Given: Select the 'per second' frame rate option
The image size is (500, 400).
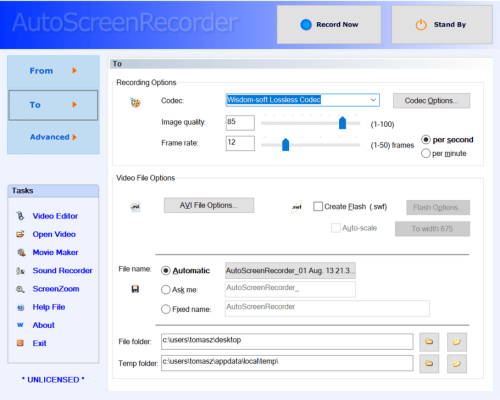Looking at the screenshot, I should [426, 139].
